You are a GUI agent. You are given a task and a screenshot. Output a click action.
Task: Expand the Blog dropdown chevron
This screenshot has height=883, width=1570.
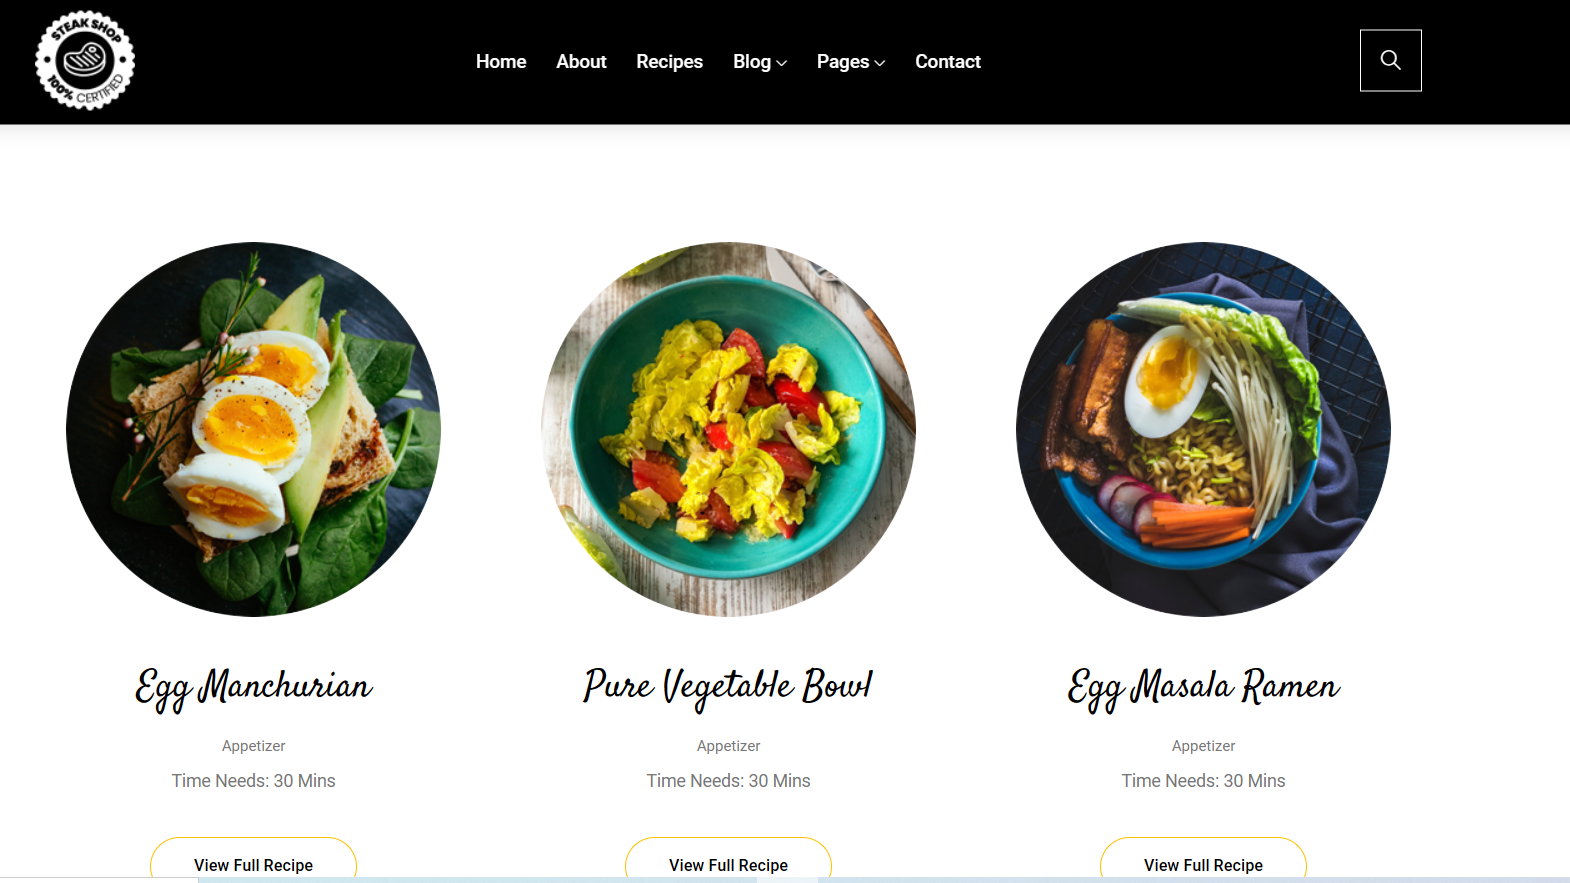pyautogui.click(x=782, y=63)
